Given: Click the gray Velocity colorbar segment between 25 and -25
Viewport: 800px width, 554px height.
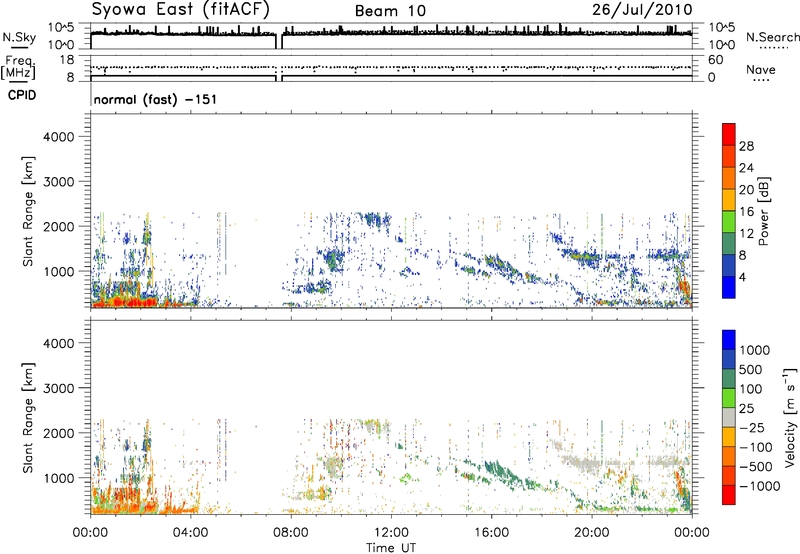Looking at the screenshot, I should [729, 417].
